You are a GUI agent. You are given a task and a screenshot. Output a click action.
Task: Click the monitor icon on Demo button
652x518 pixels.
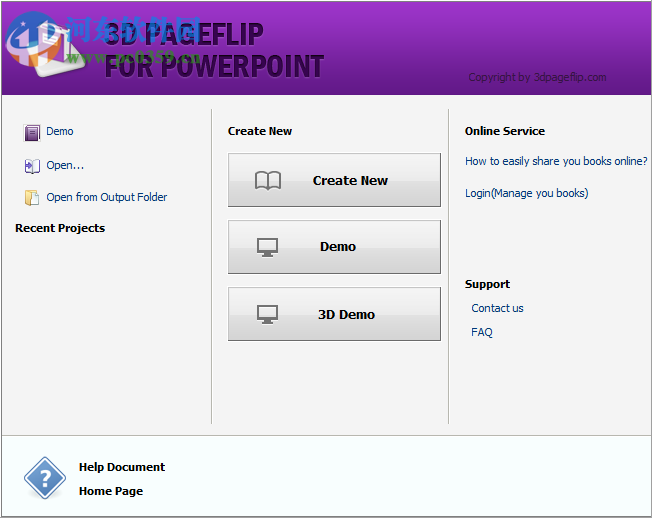pyautogui.click(x=267, y=247)
